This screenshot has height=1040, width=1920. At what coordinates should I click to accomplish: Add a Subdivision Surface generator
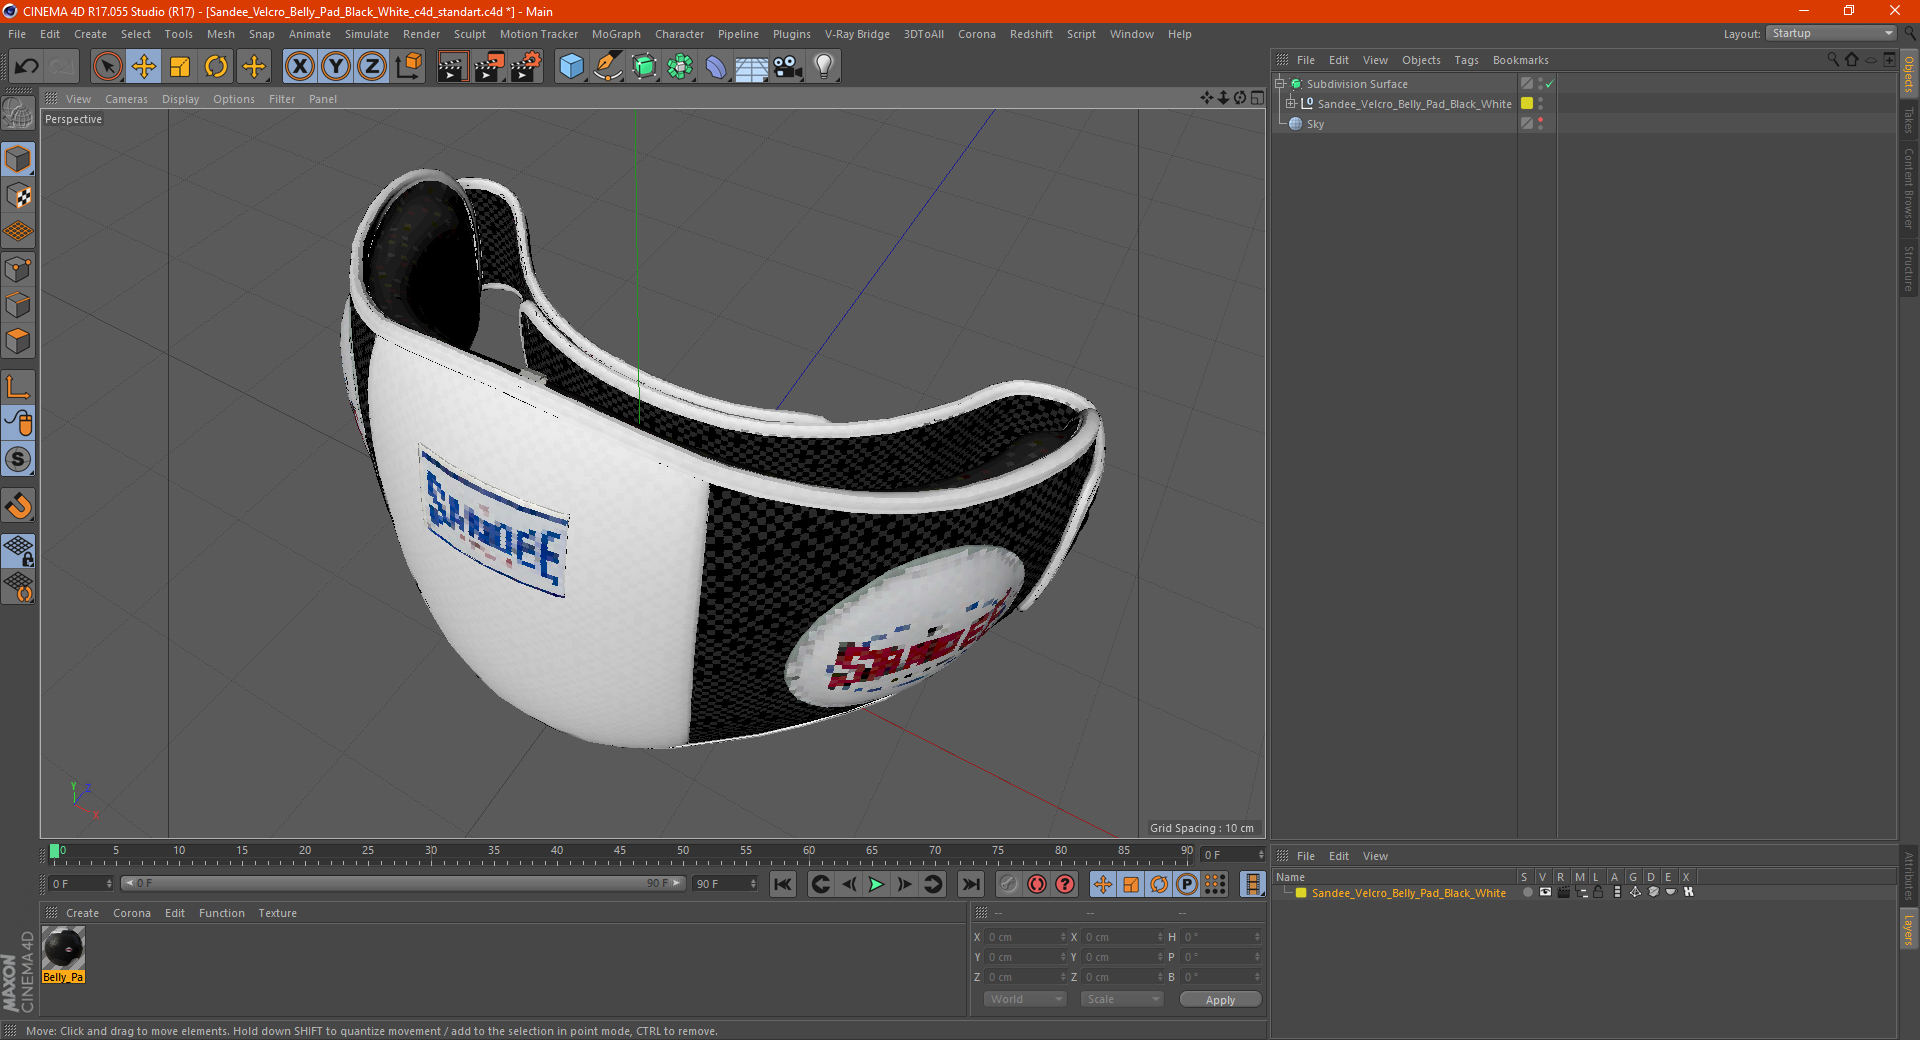[x=644, y=67]
